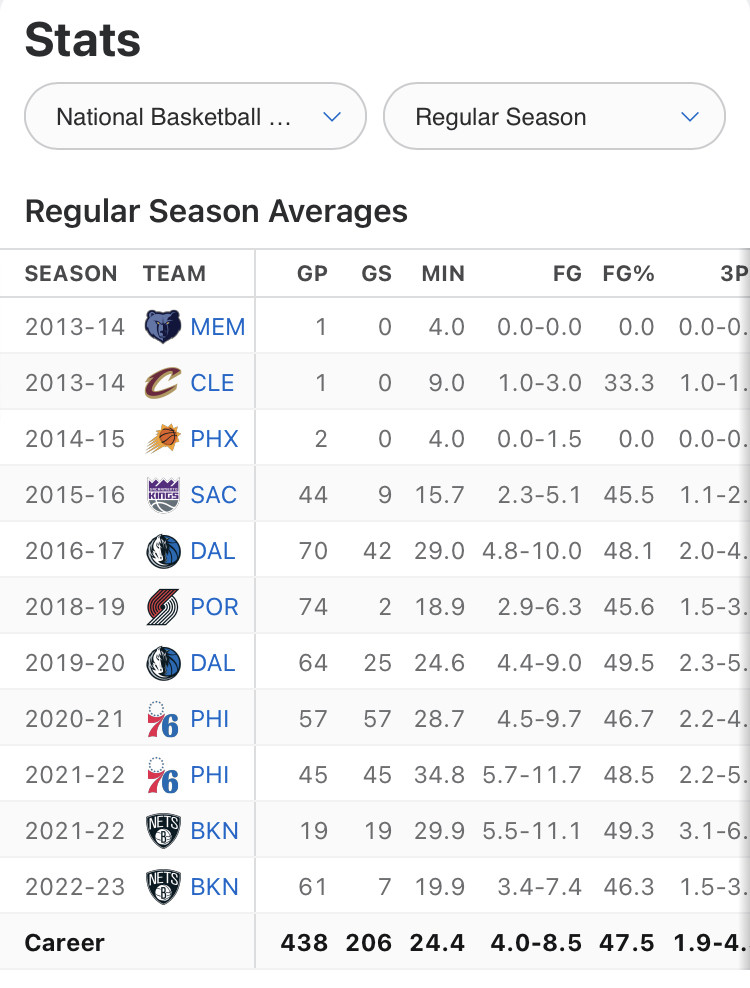Open the Regular Season dropdown
Image resolution: width=750 pixels, height=988 pixels.
(554, 117)
